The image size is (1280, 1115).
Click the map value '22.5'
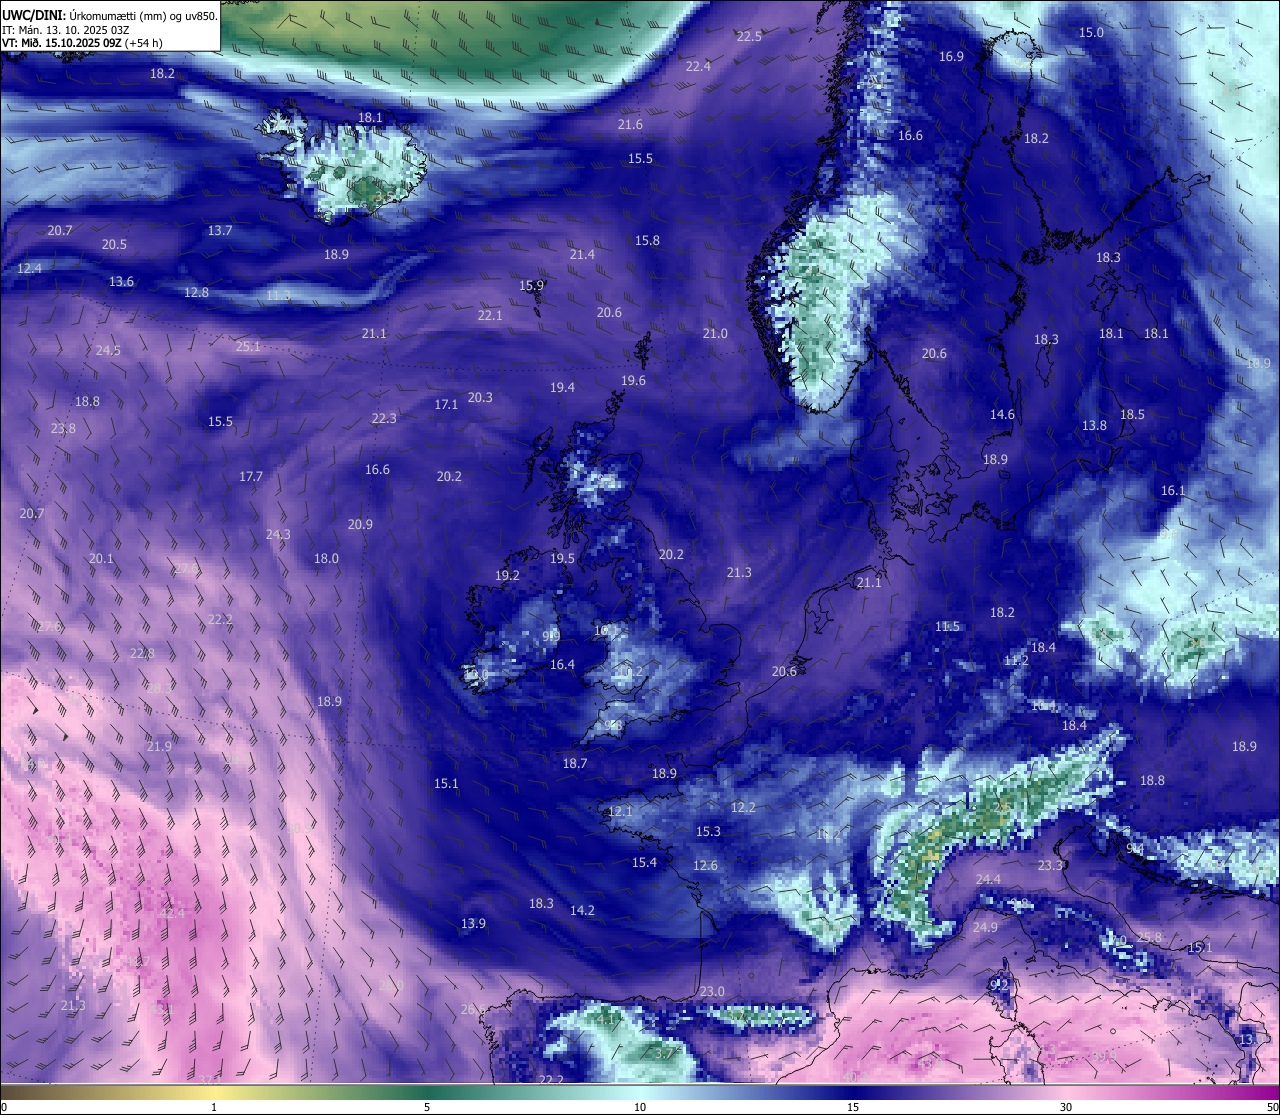pos(749,36)
